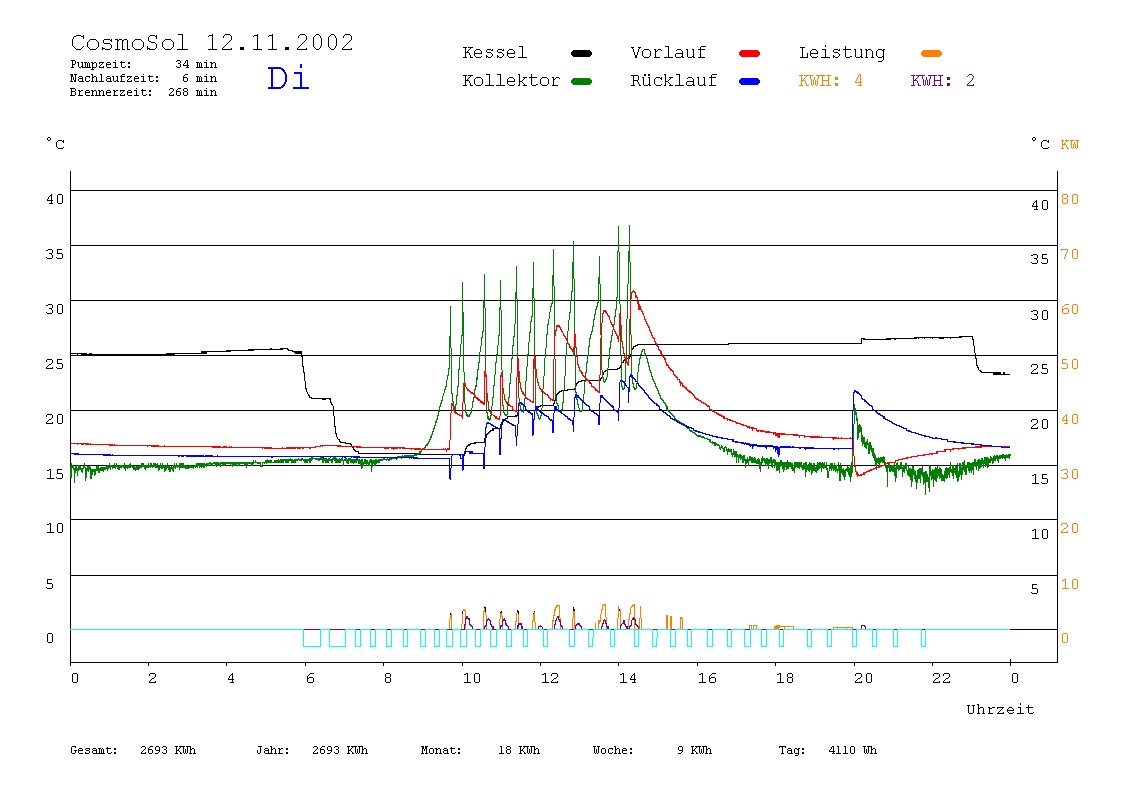1148x812 pixels.
Task: Click the orange KW axis tick "70"
Action: click(1070, 254)
